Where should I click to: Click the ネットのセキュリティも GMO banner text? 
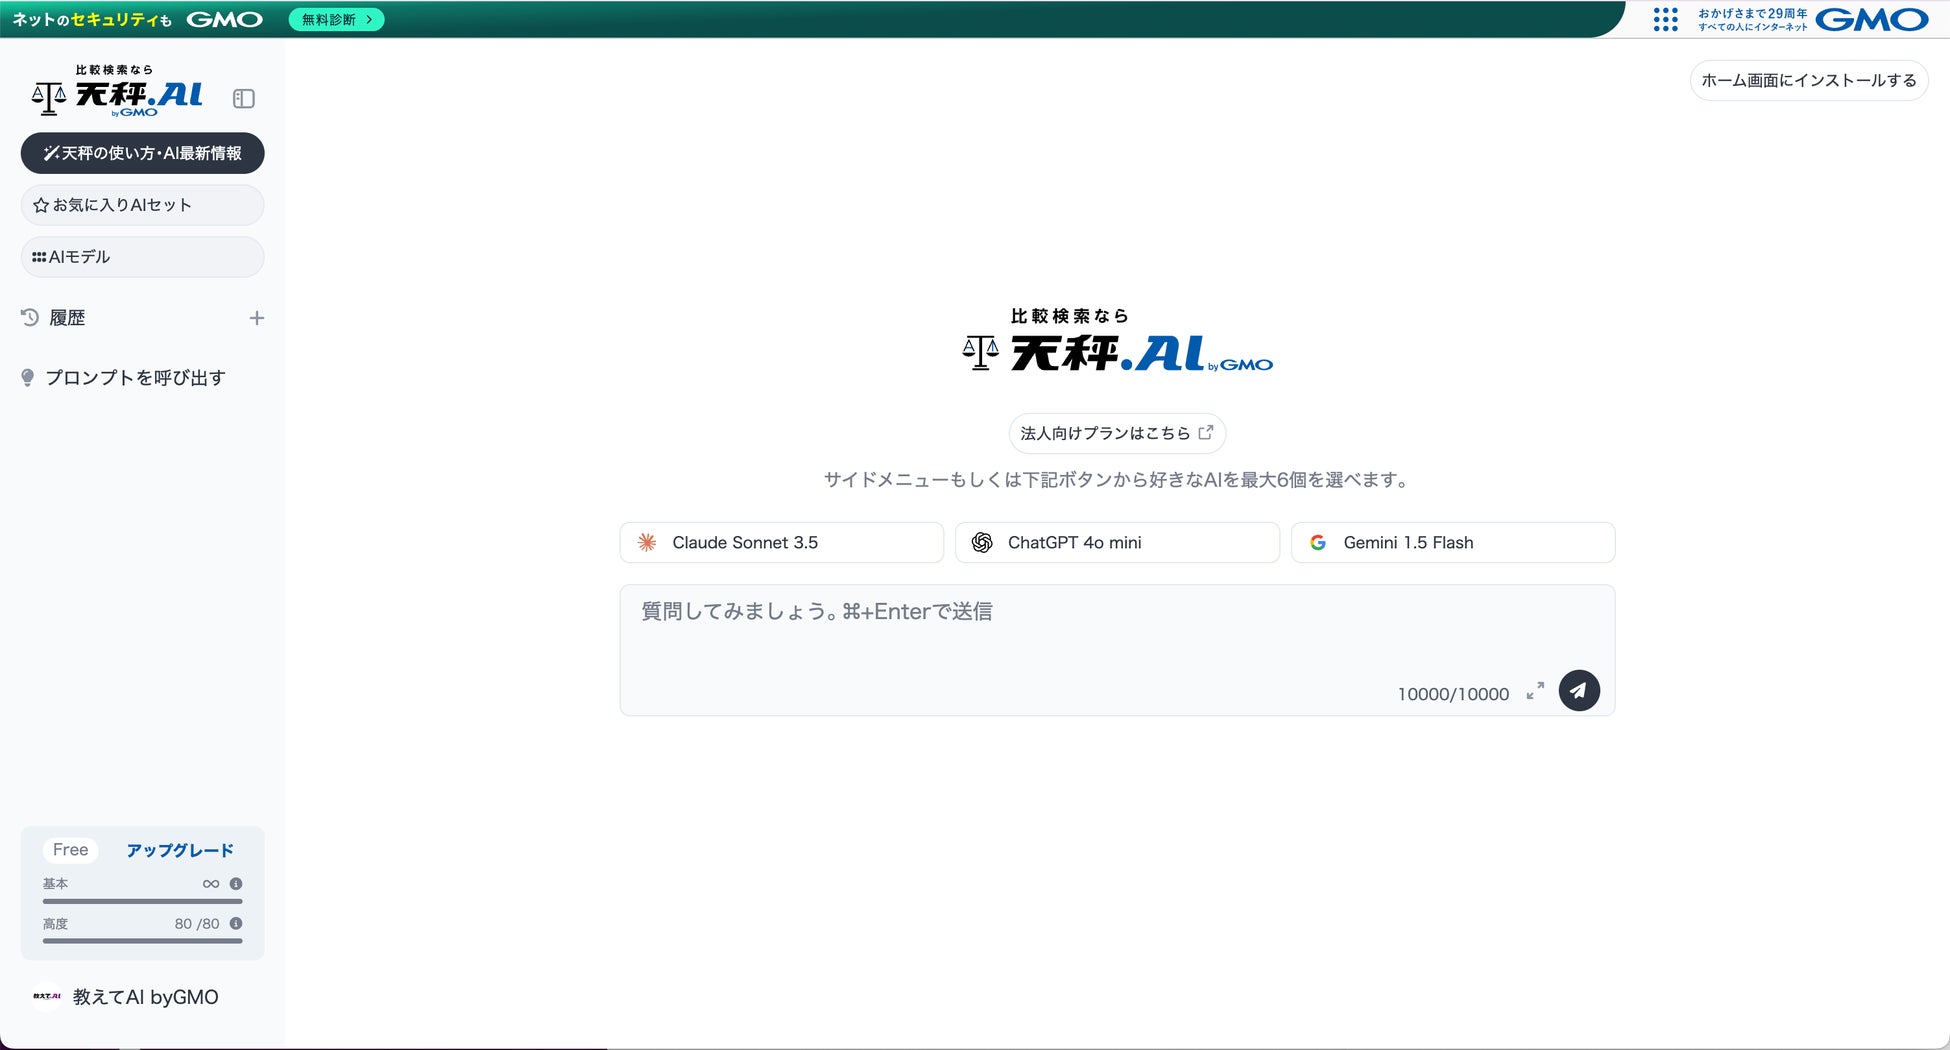click(138, 19)
